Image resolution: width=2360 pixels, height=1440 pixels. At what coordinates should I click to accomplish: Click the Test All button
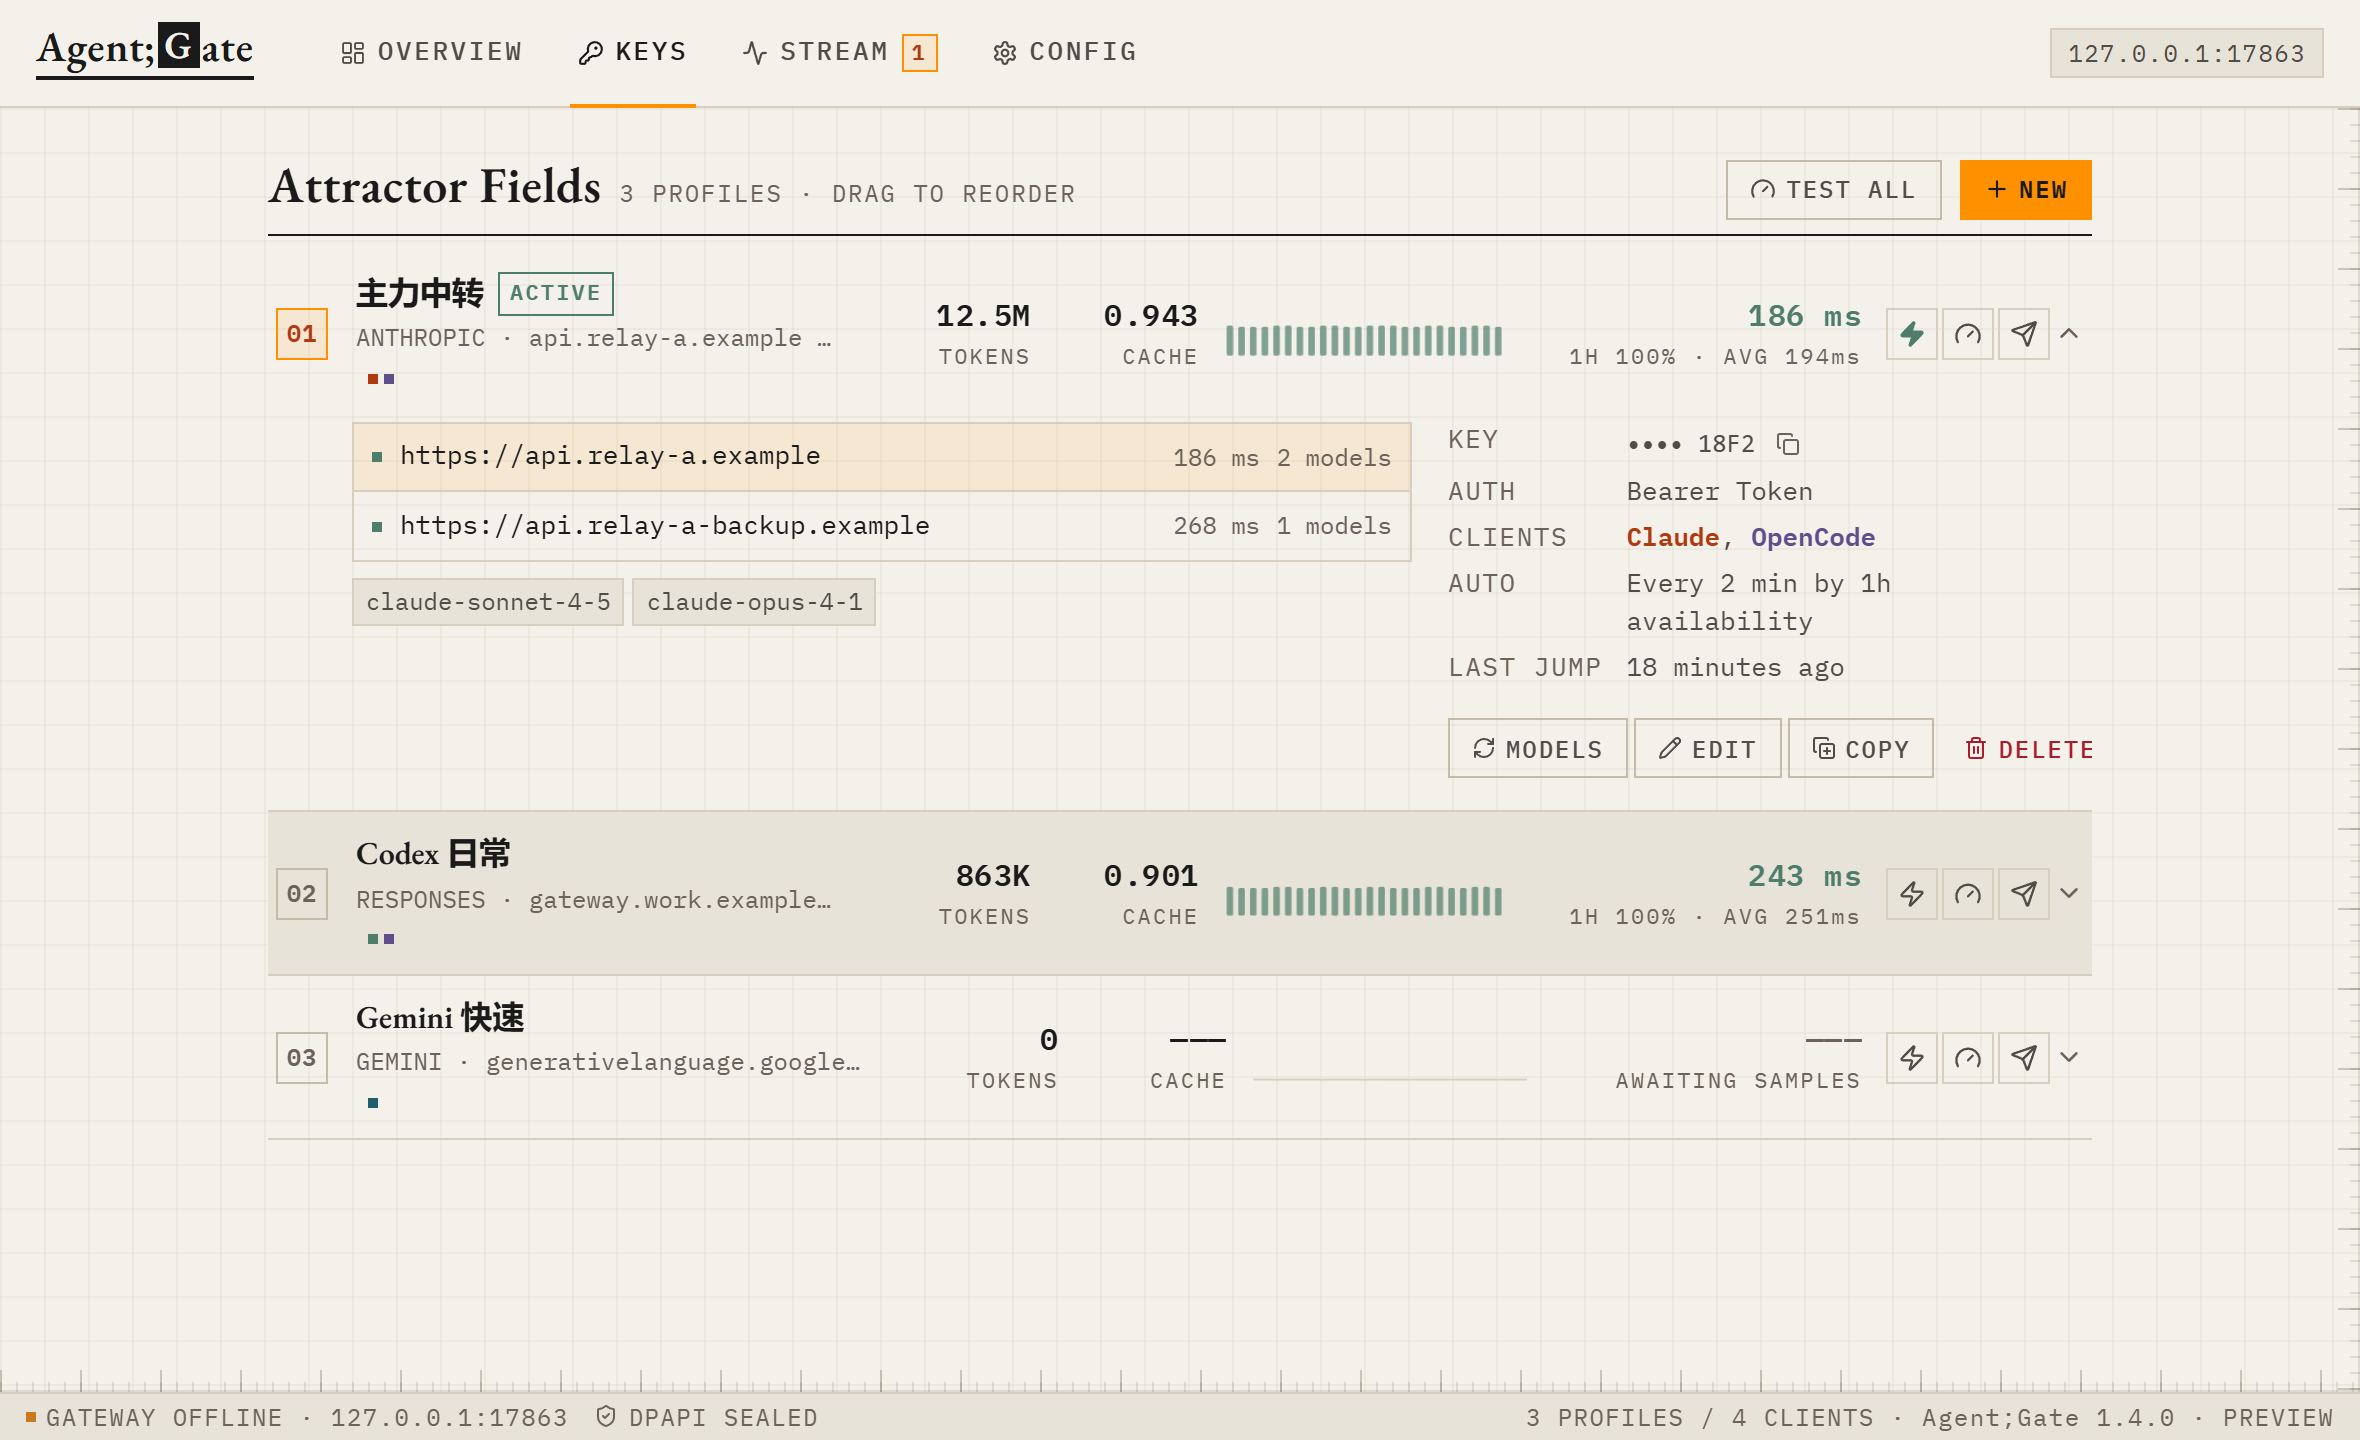[1833, 190]
